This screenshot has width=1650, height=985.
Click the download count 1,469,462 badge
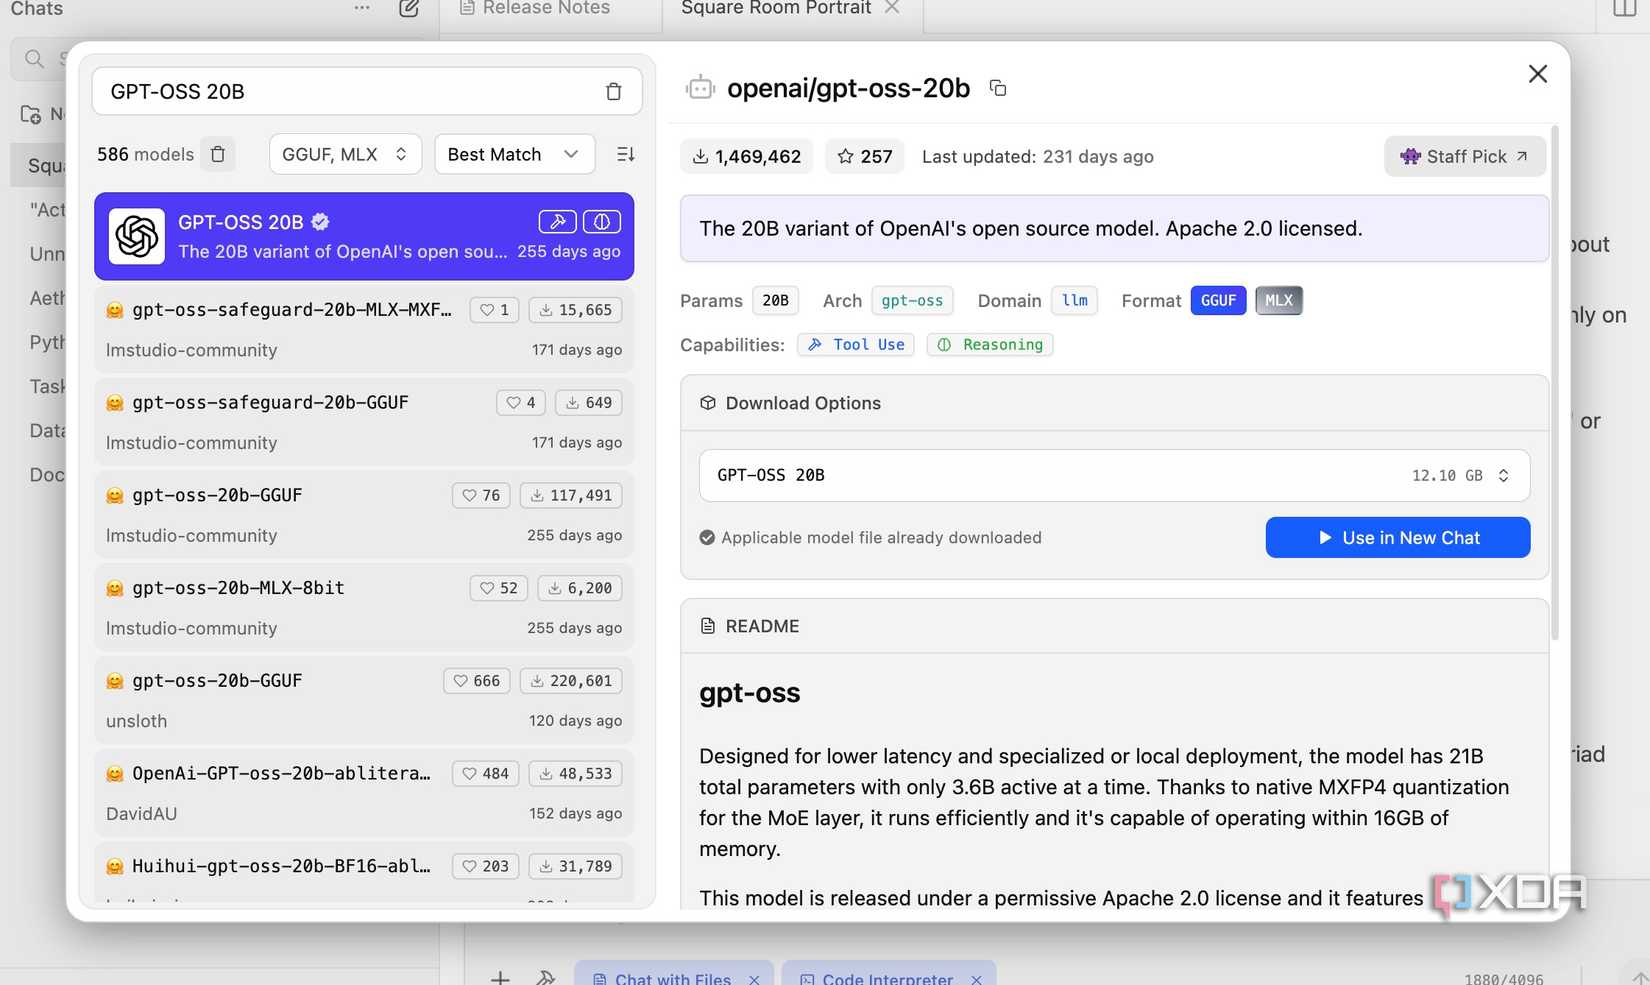click(747, 156)
